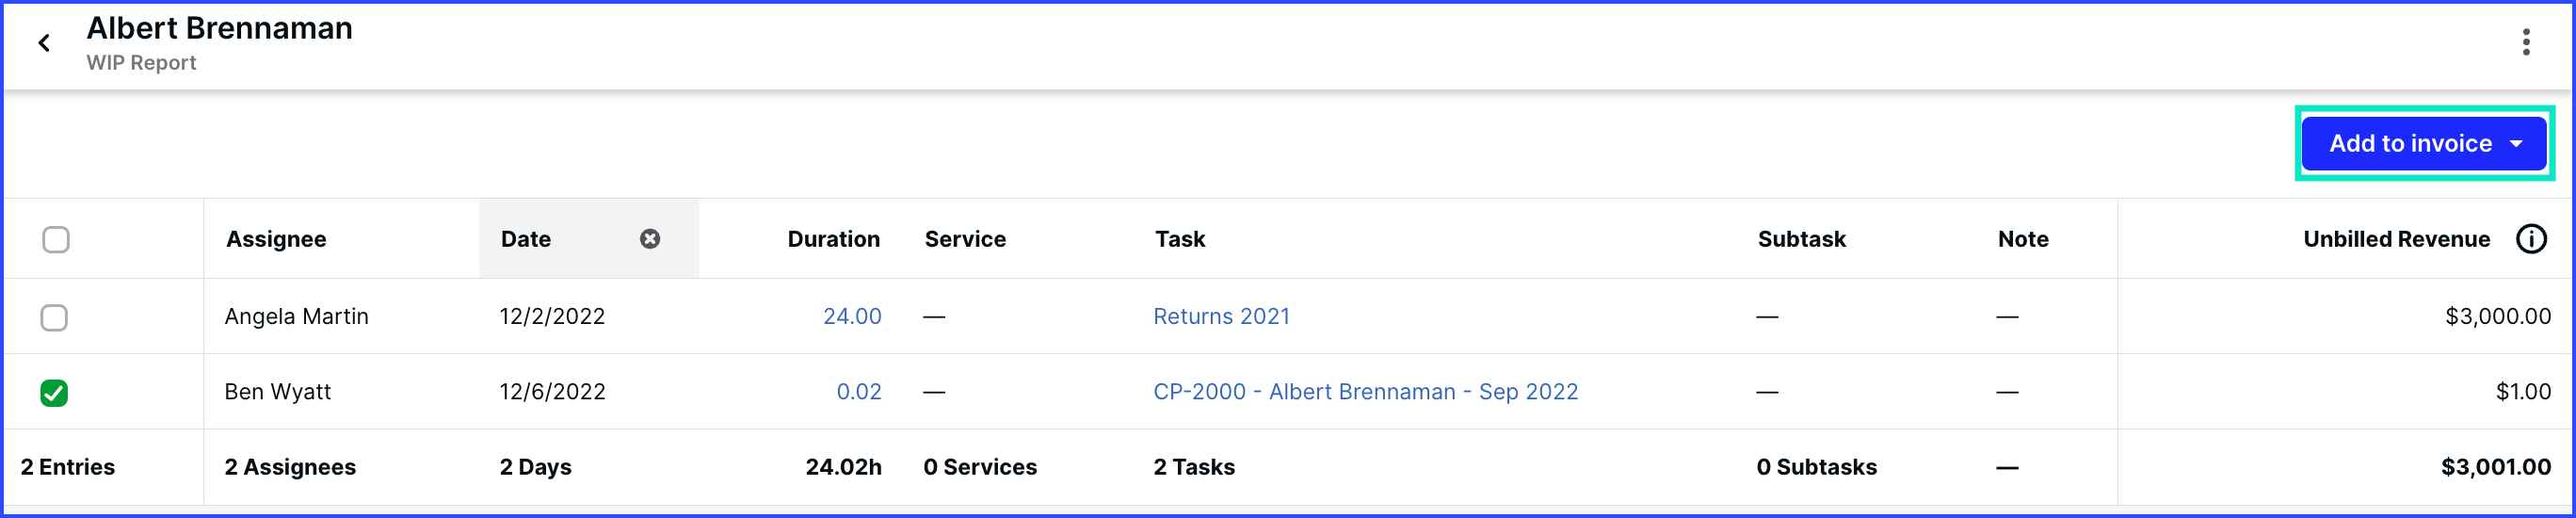Click the Add to invoice button label
2576x518 pixels.
2410,144
